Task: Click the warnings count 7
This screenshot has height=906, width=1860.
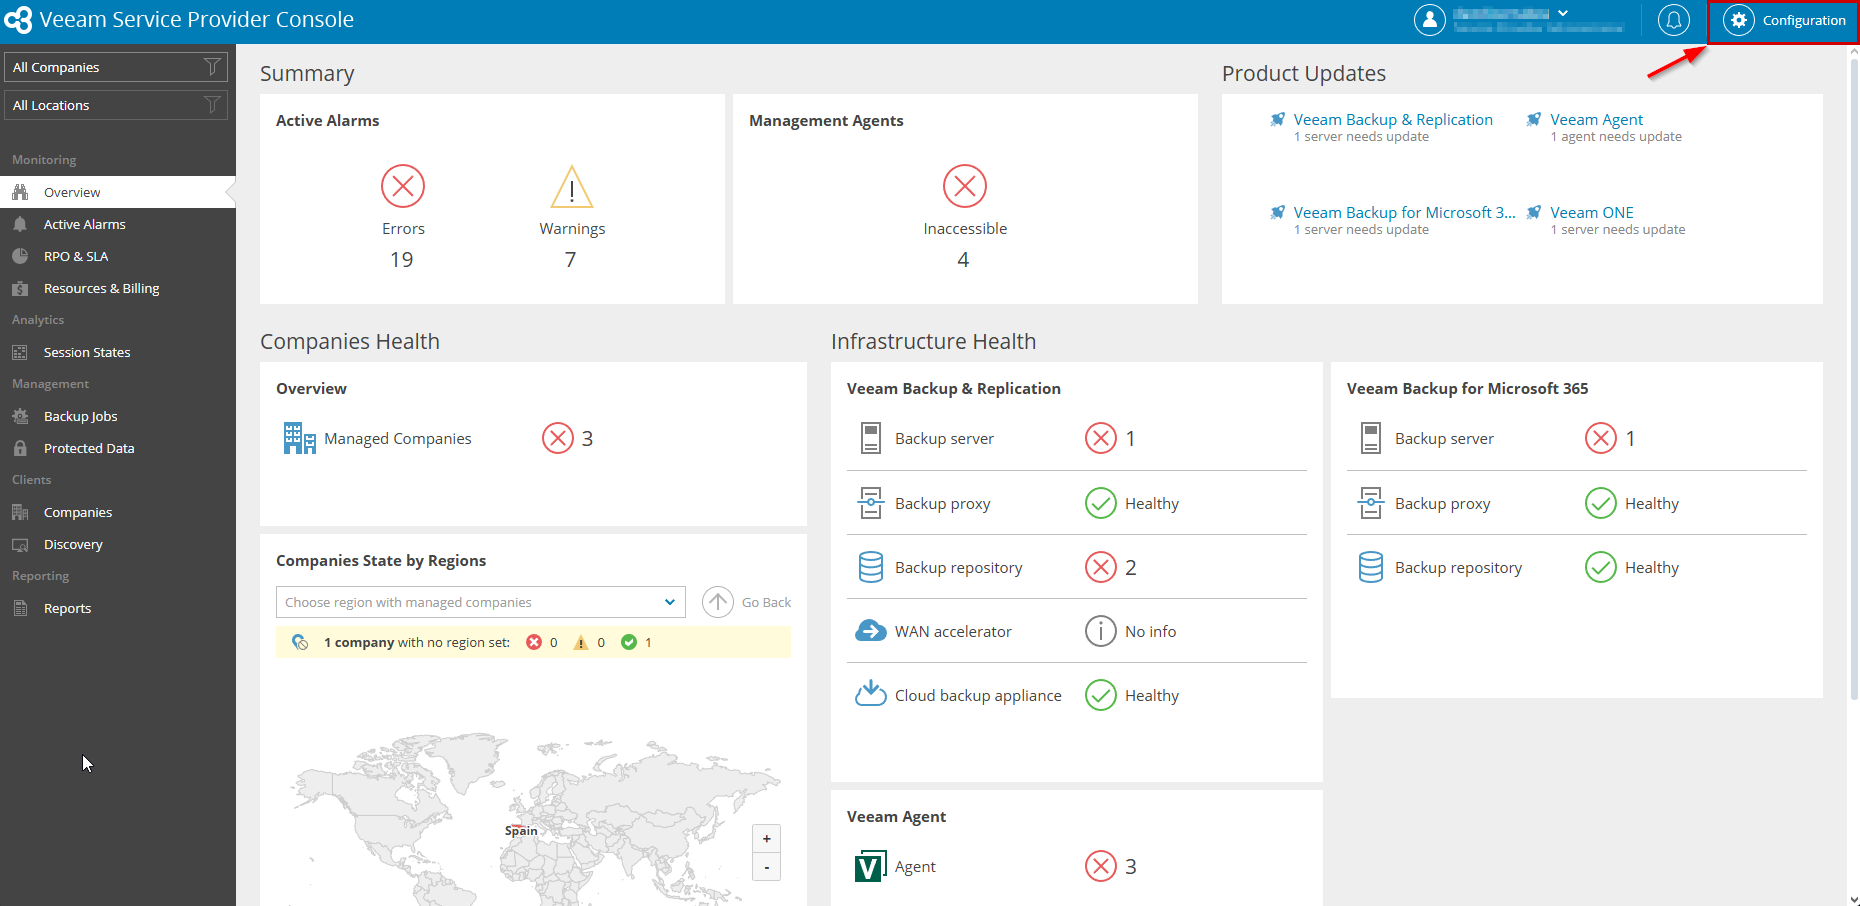Action: (x=571, y=260)
